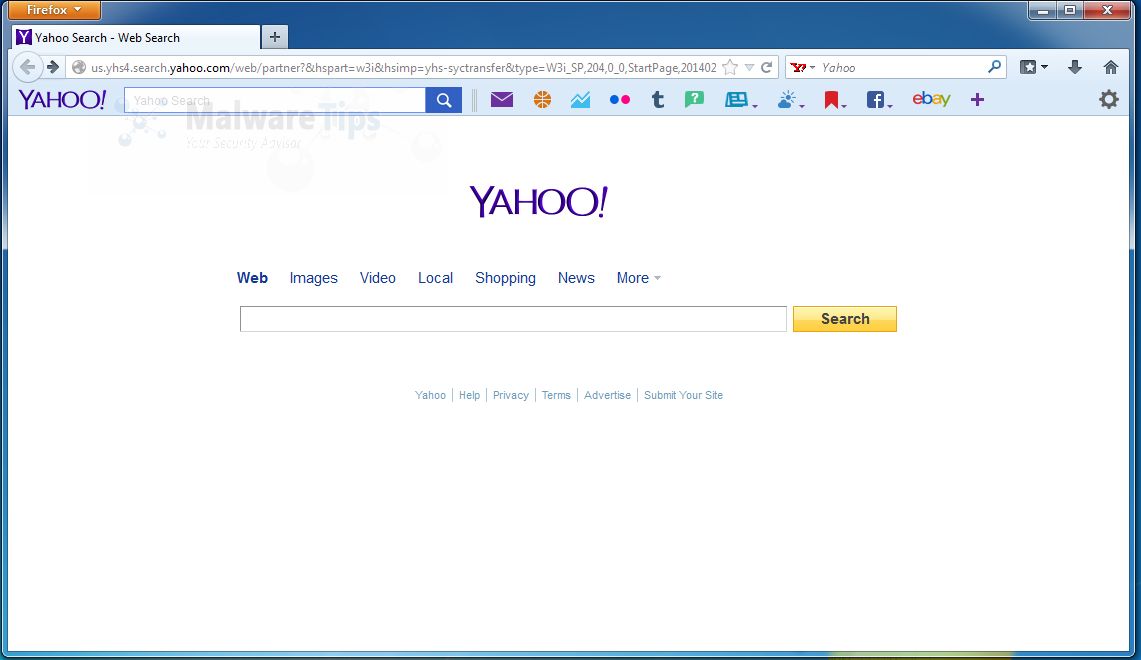Open the Facebook toolbar dropdown
The height and width of the screenshot is (660, 1141).
point(879,100)
